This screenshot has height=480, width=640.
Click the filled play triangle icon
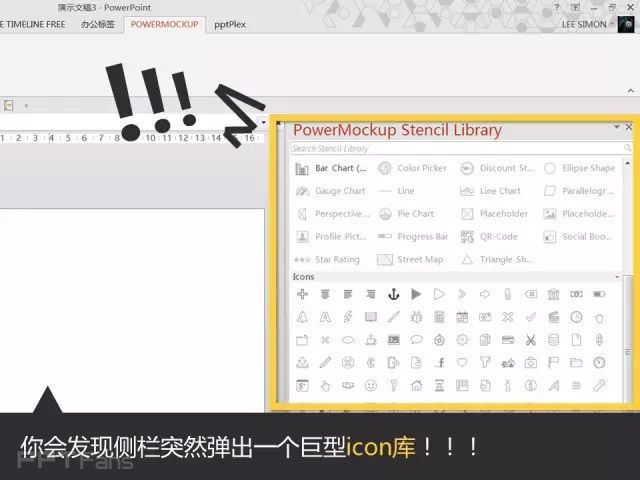click(416, 294)
